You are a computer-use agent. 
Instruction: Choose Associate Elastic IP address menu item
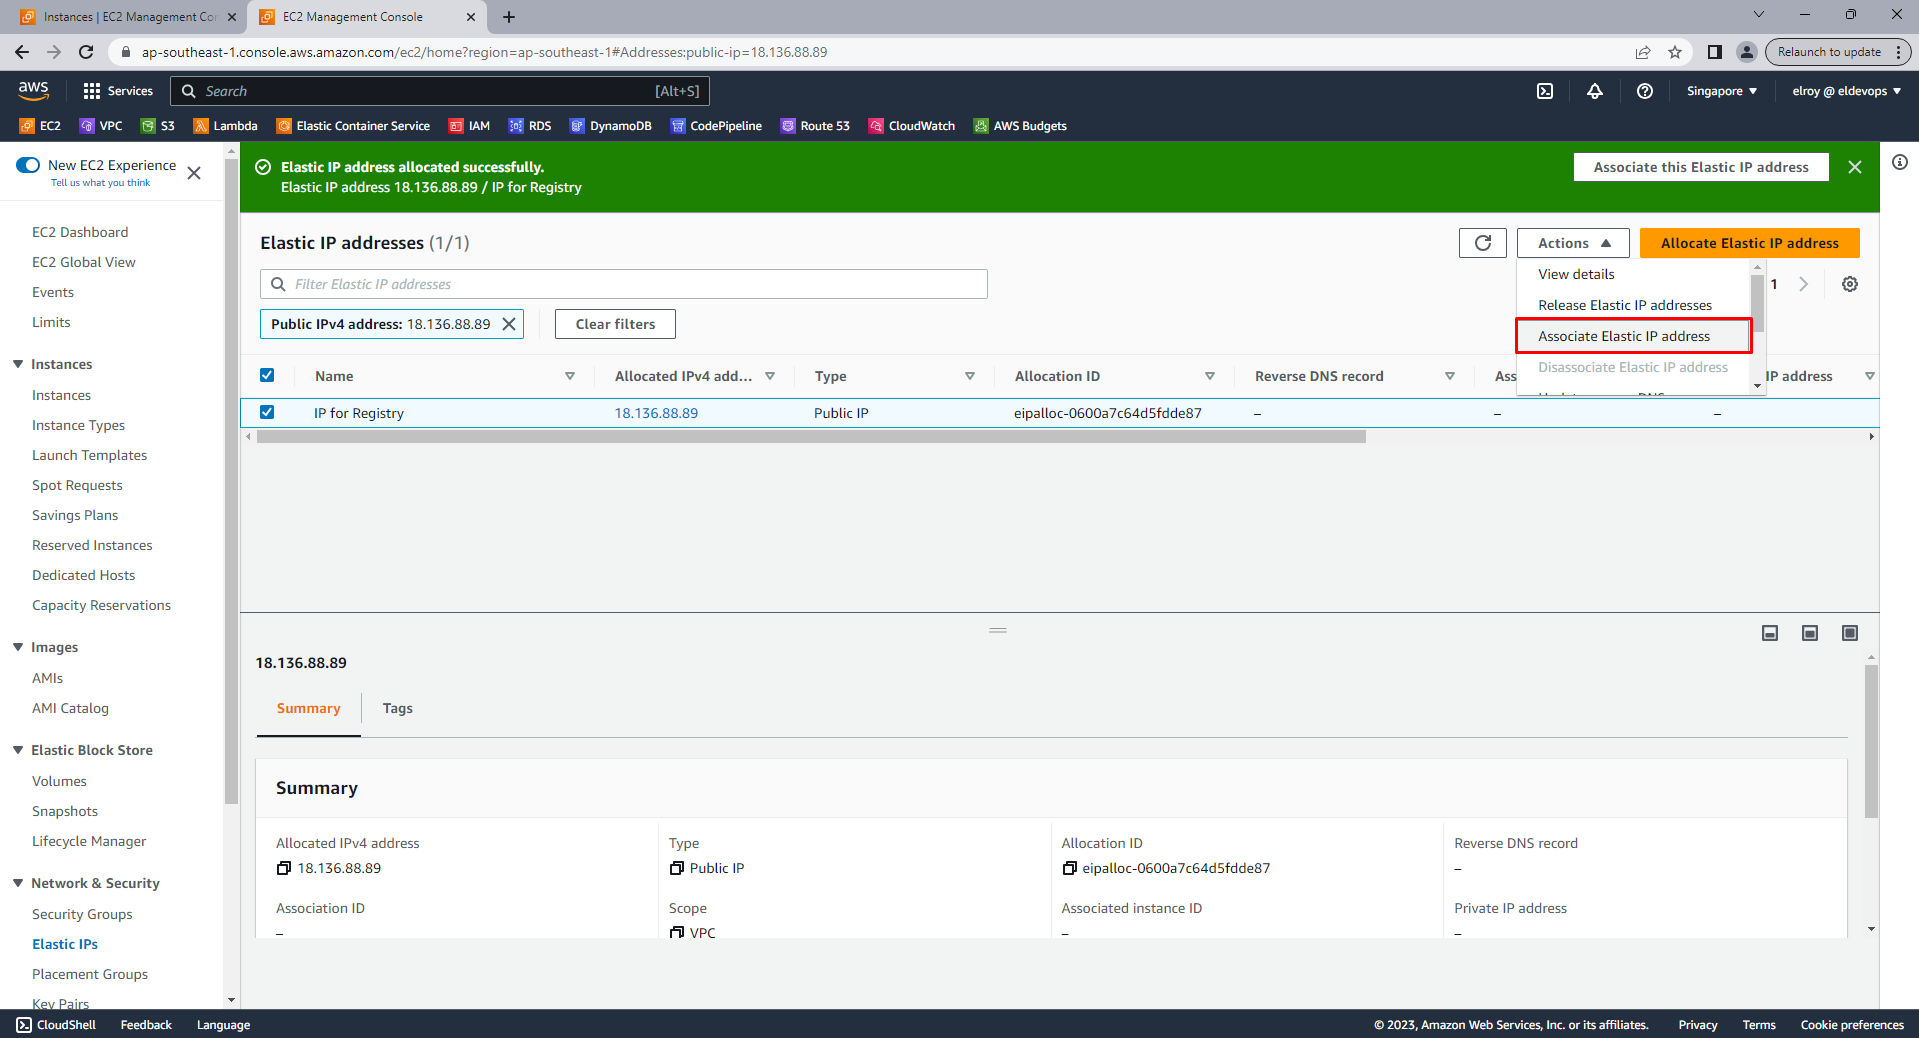1632,336
